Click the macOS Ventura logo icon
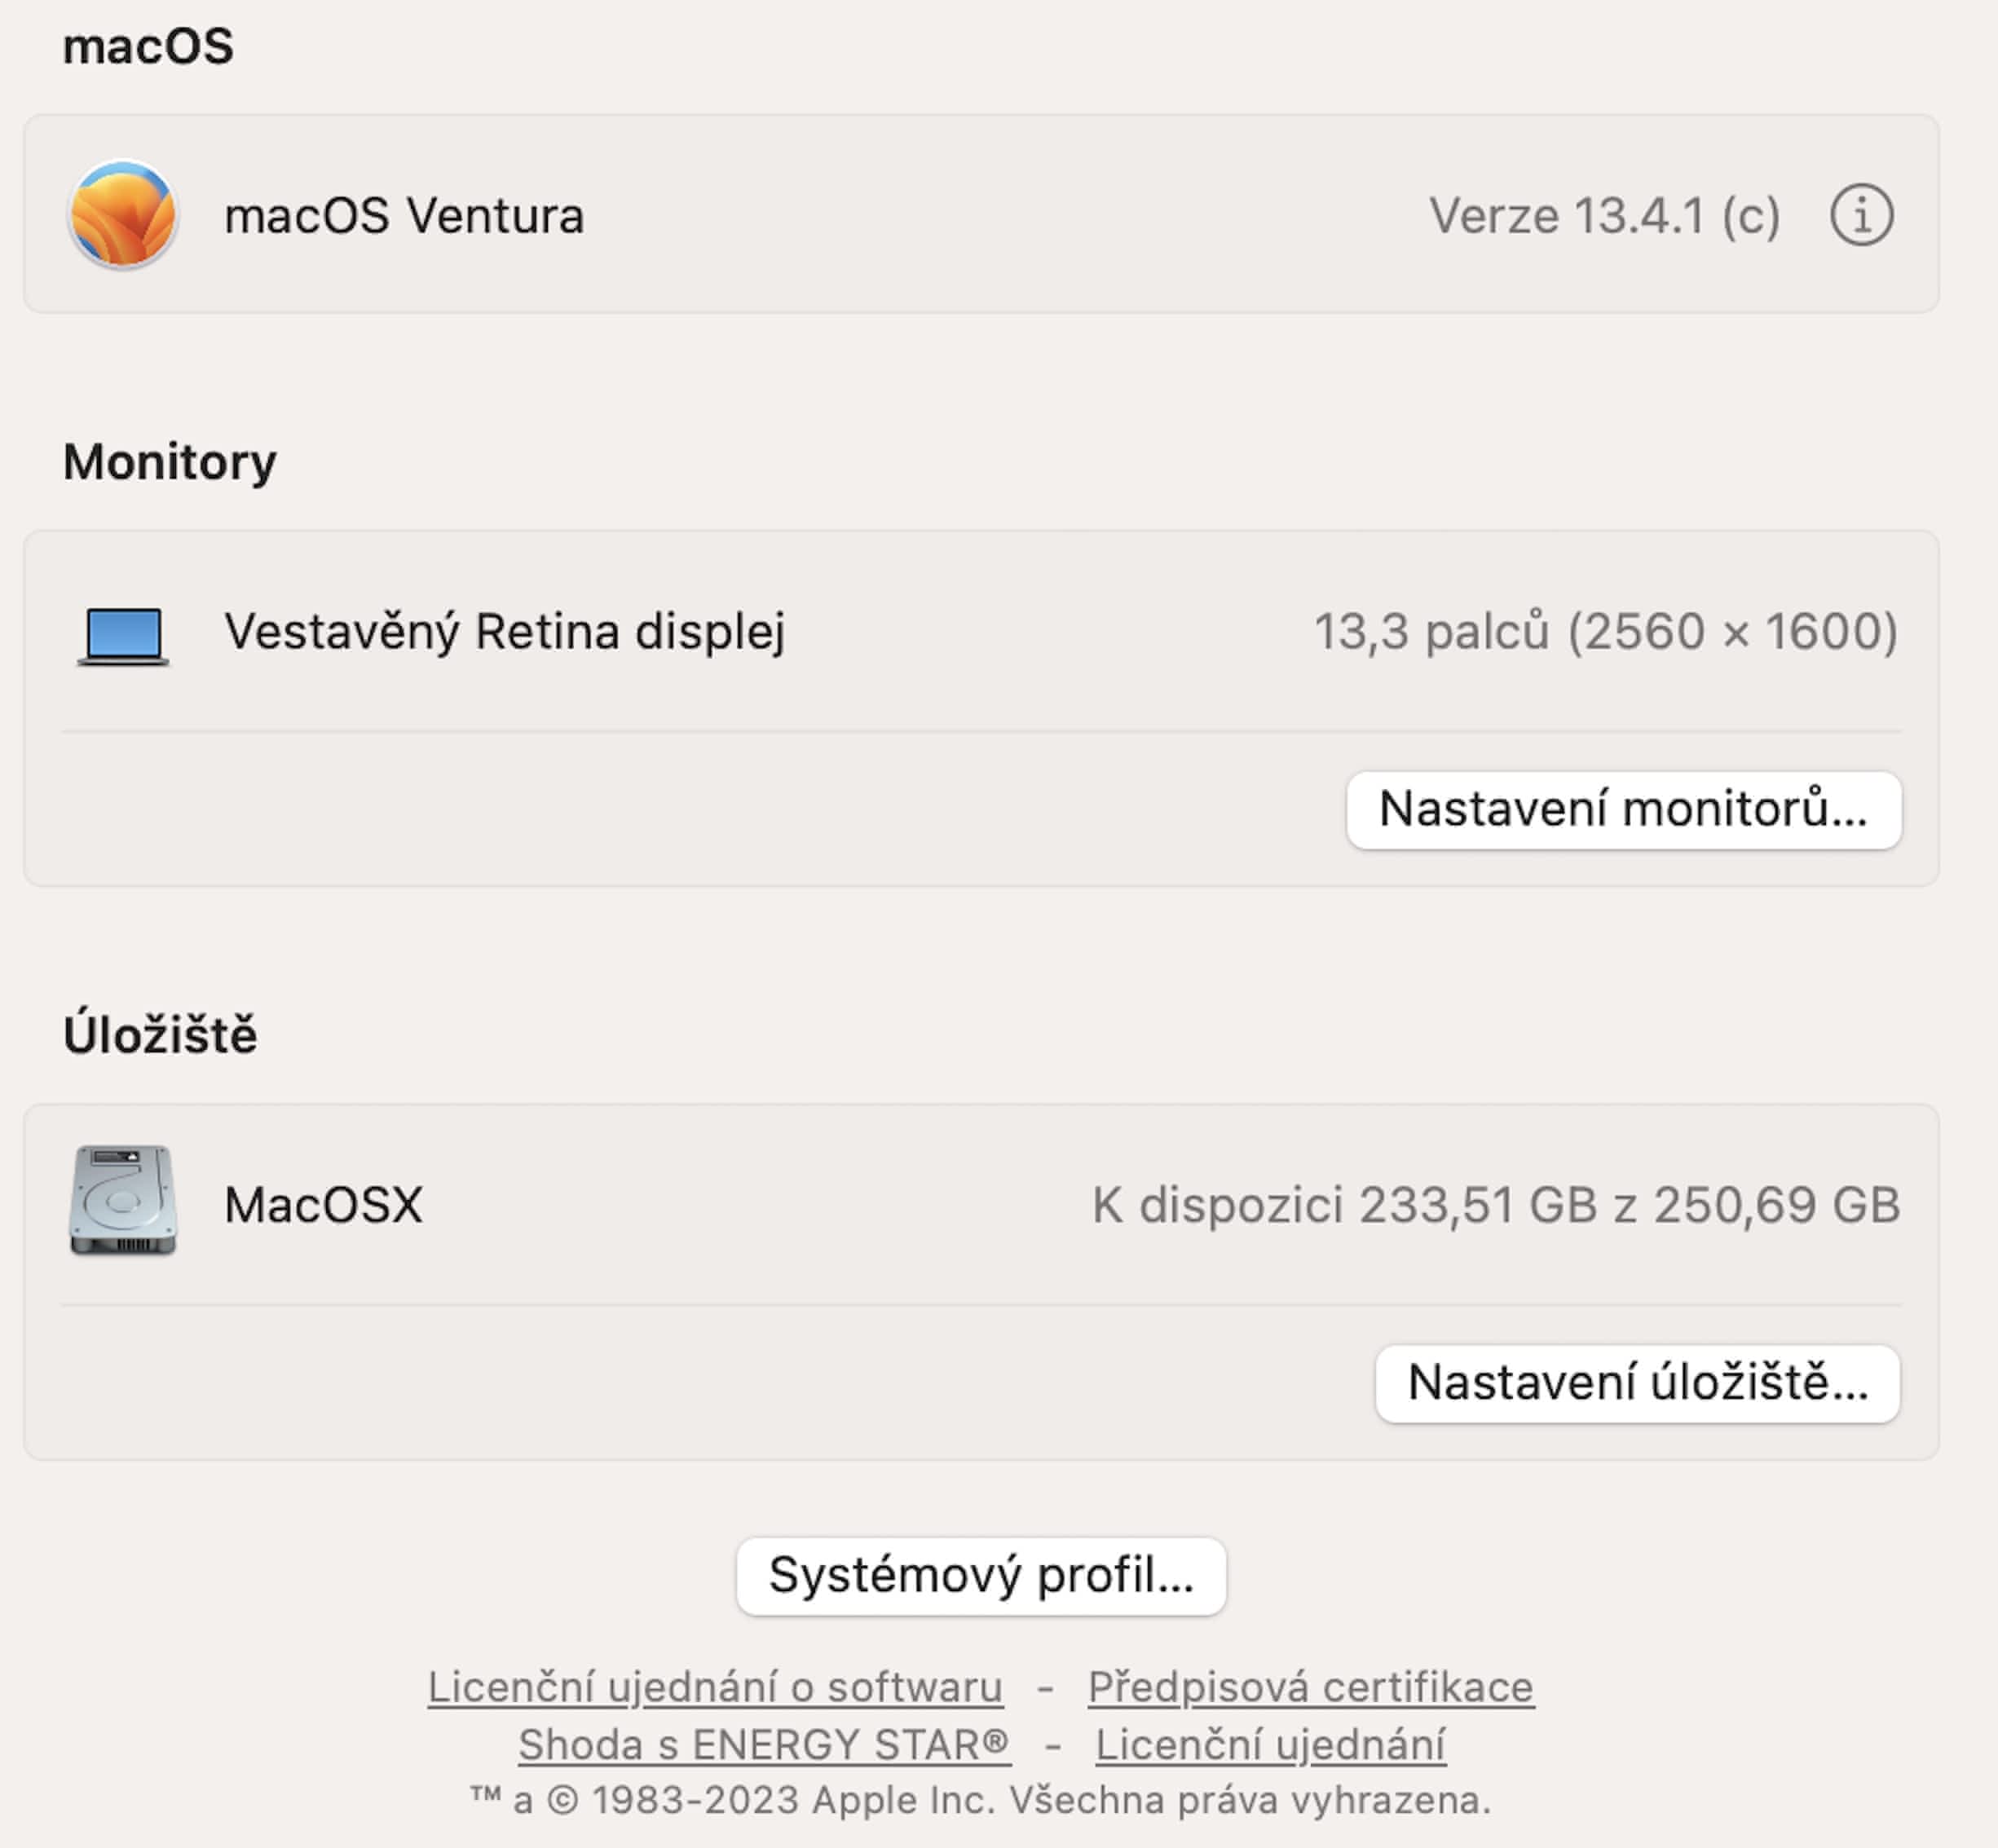 (x=123, y=215)
